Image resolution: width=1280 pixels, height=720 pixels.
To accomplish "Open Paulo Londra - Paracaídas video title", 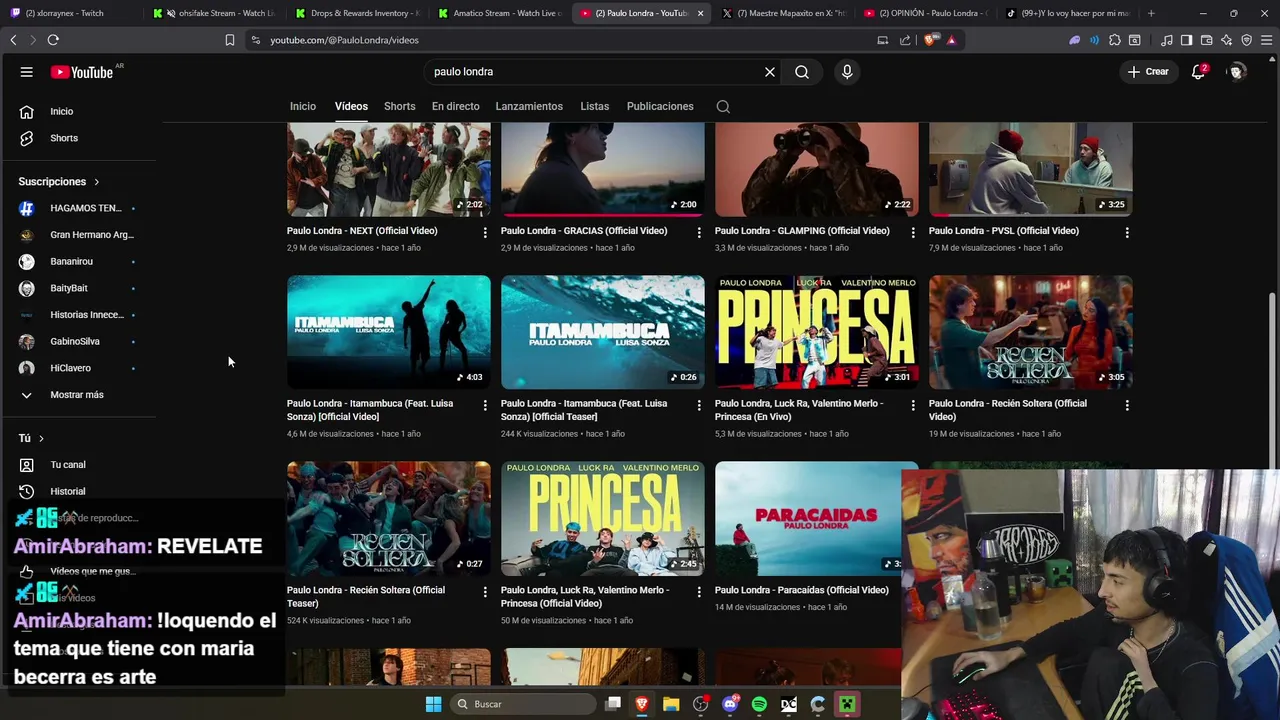I will pyautogui.click(x=801, y=590).
